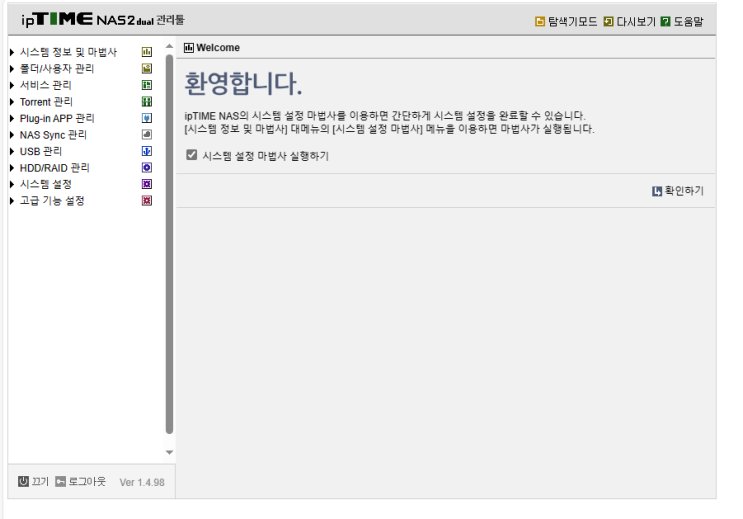Click the icon beside HDD/RAID 관리
Viewport: 743px width, 519px height.
[x=147, y=167]
